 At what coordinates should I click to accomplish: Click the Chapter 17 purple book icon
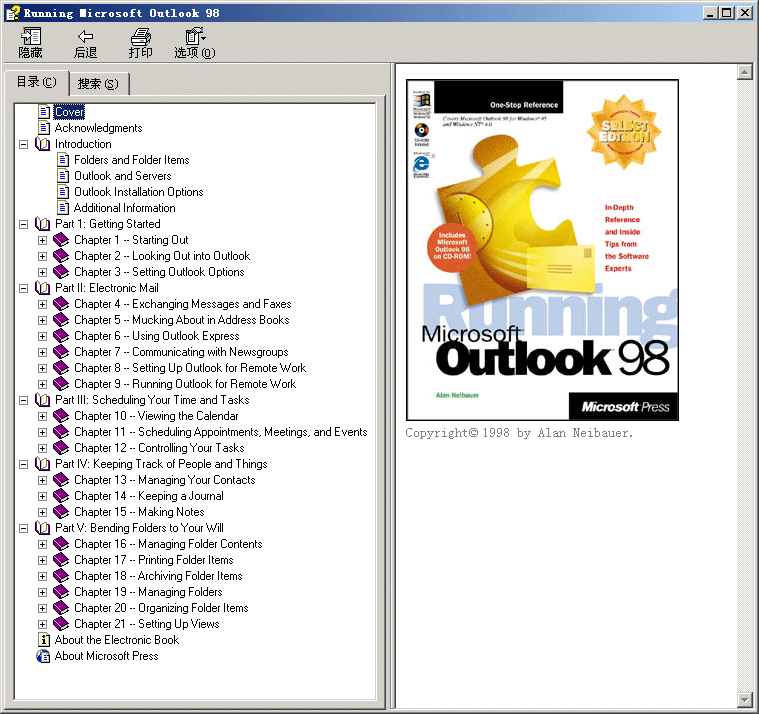pos(61,560)
